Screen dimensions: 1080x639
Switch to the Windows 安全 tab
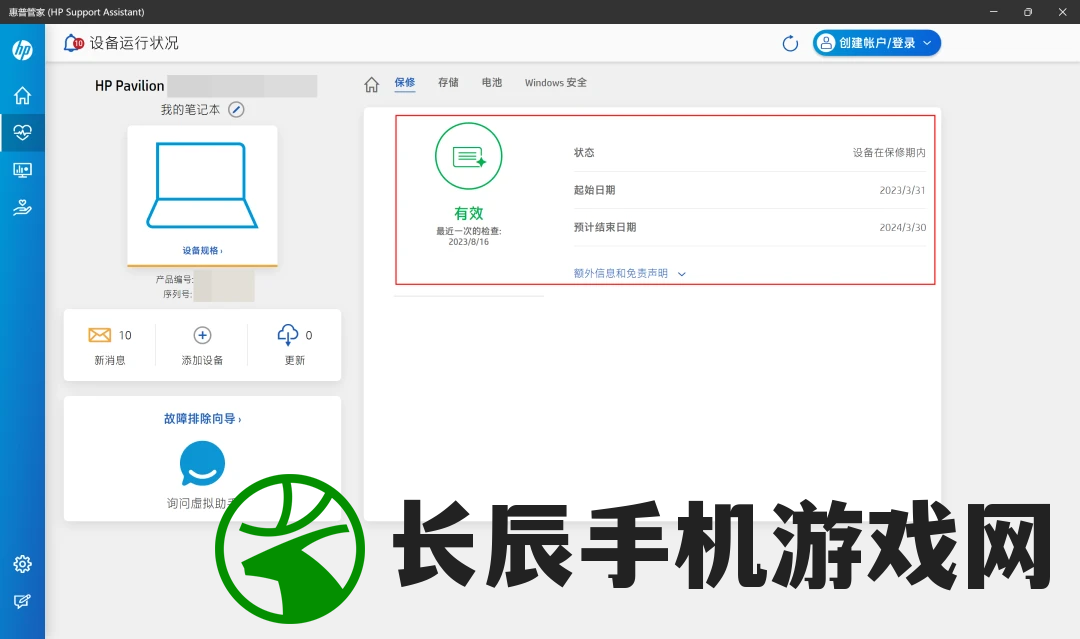point(556,83)
